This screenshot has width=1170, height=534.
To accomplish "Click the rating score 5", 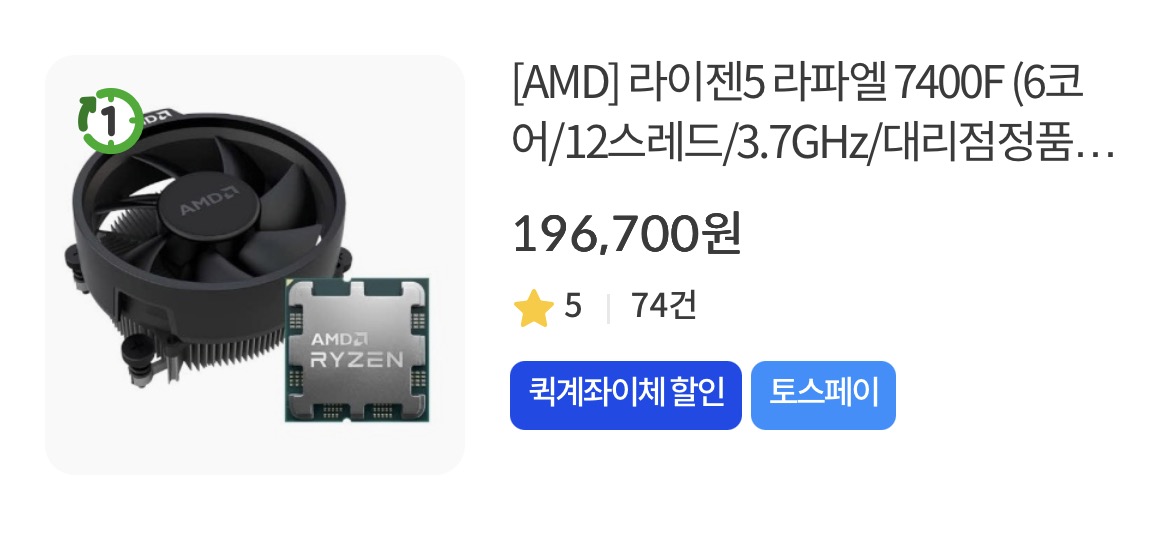I will point(572,306).
